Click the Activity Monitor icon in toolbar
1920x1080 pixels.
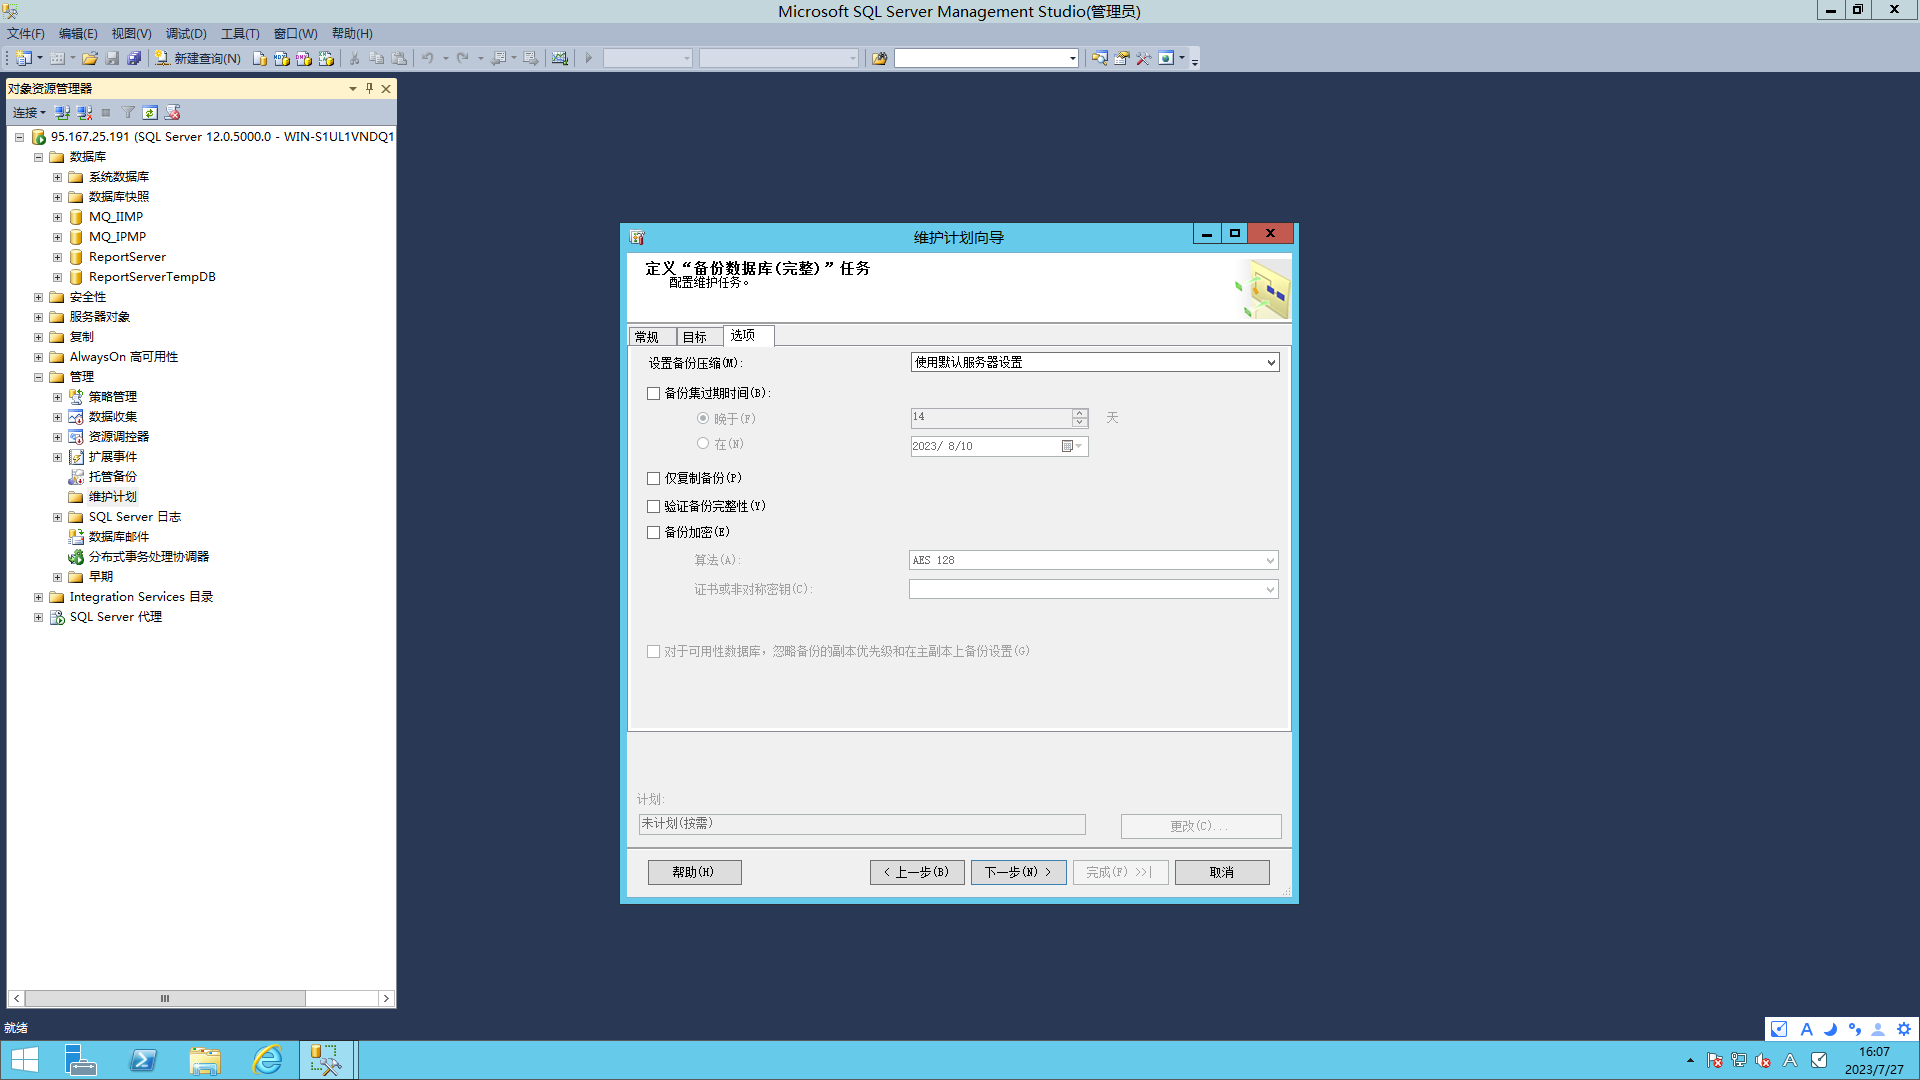tap(560, 59)
